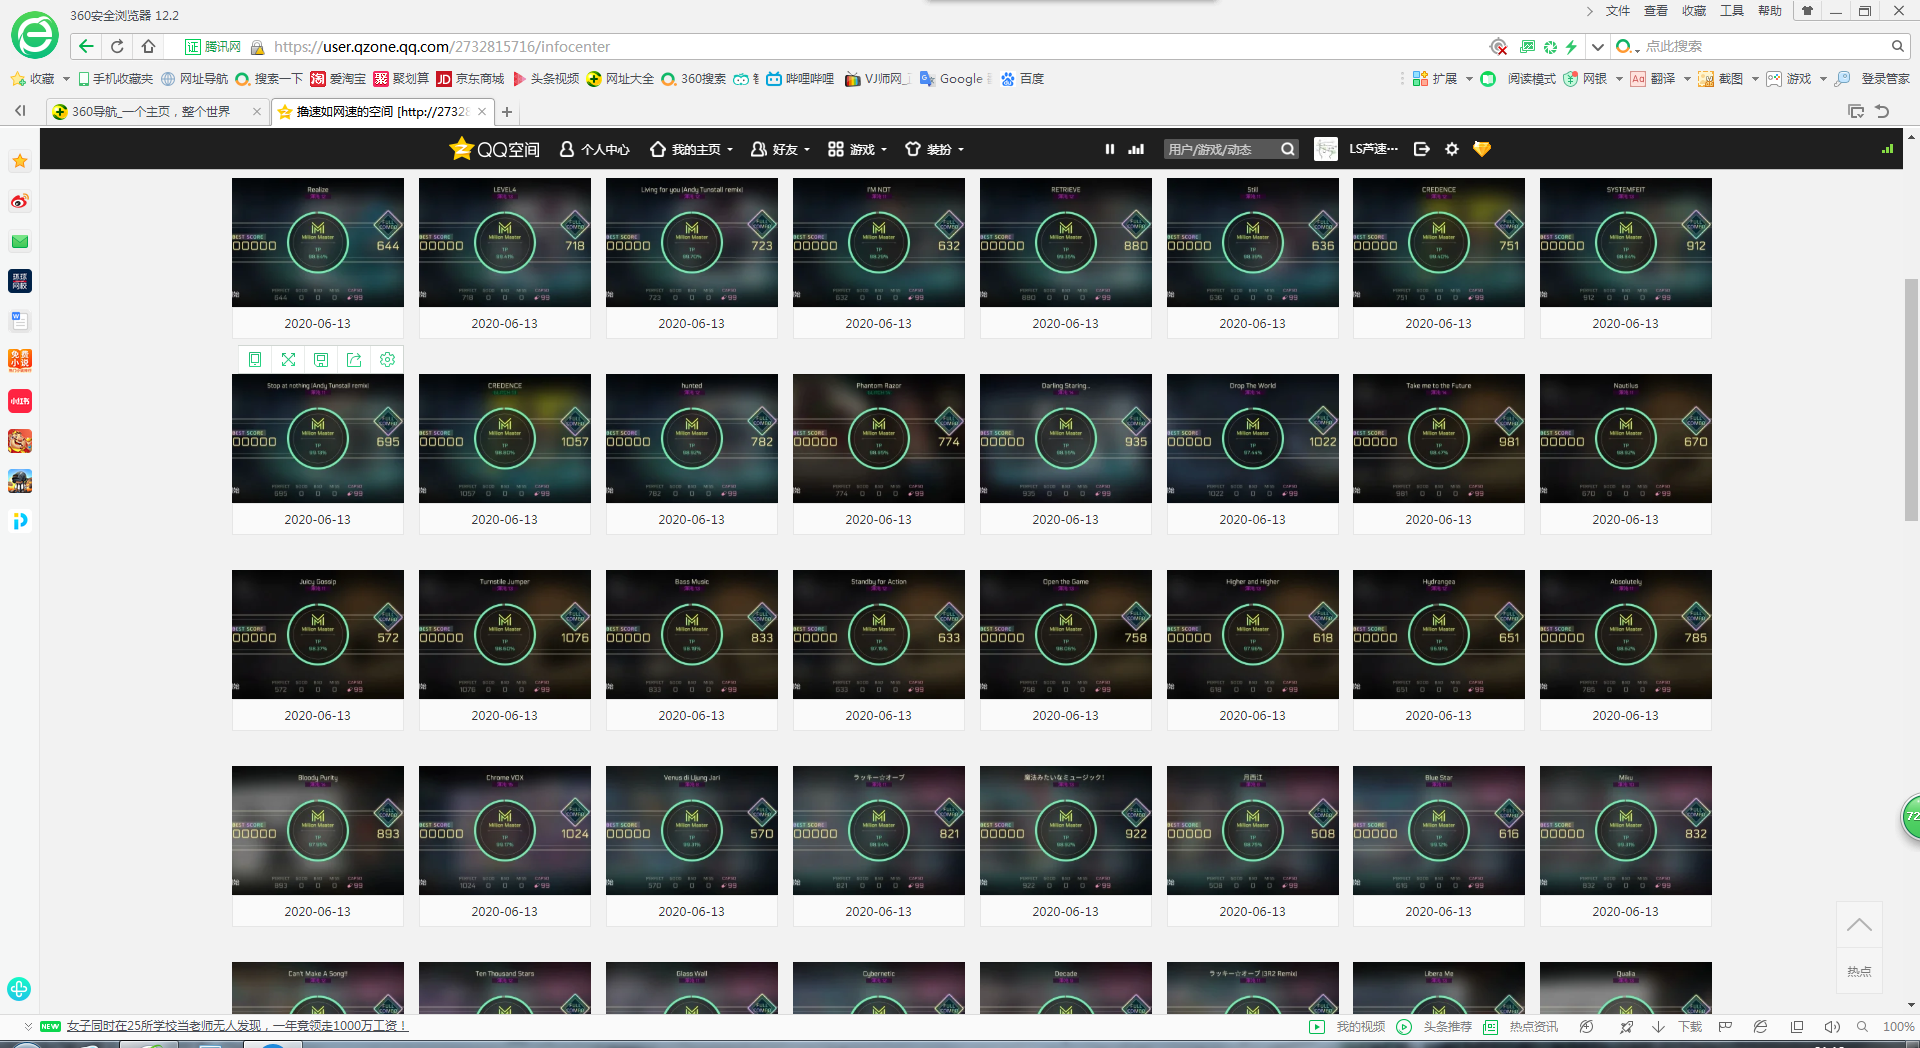The image size is (1920, 1048).
Task: Open the Phantom Razor score thumbnail
Action: coord(879,438)
